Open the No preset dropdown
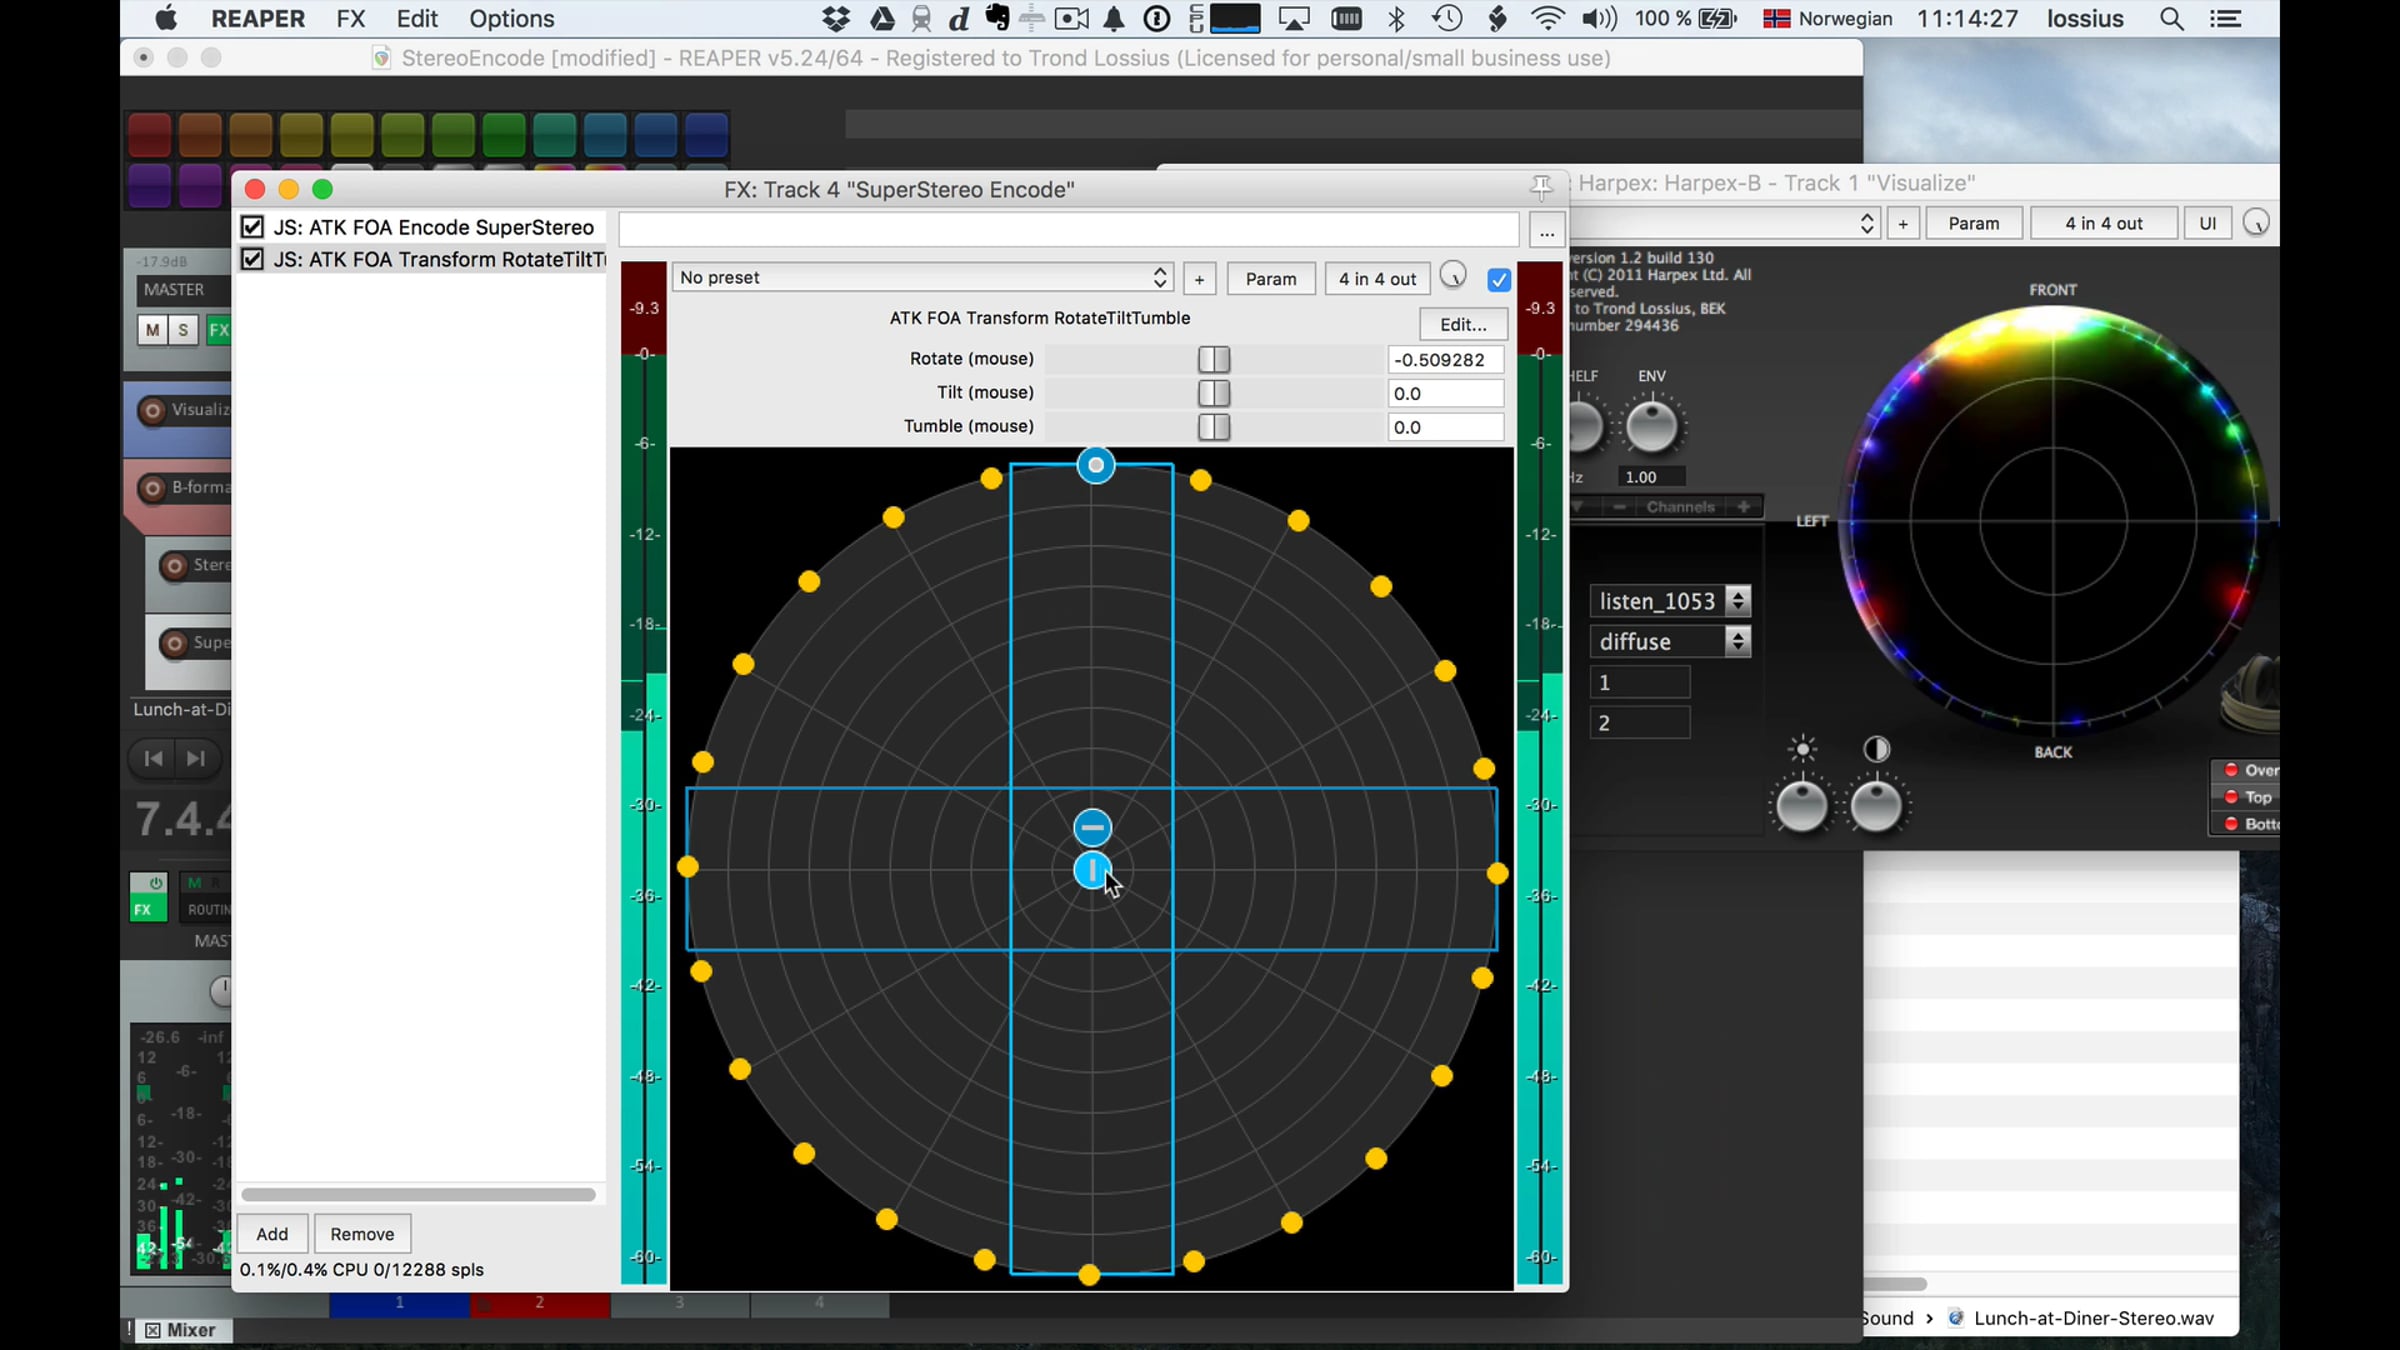The image size is (2400, 1350). (922, 277)
